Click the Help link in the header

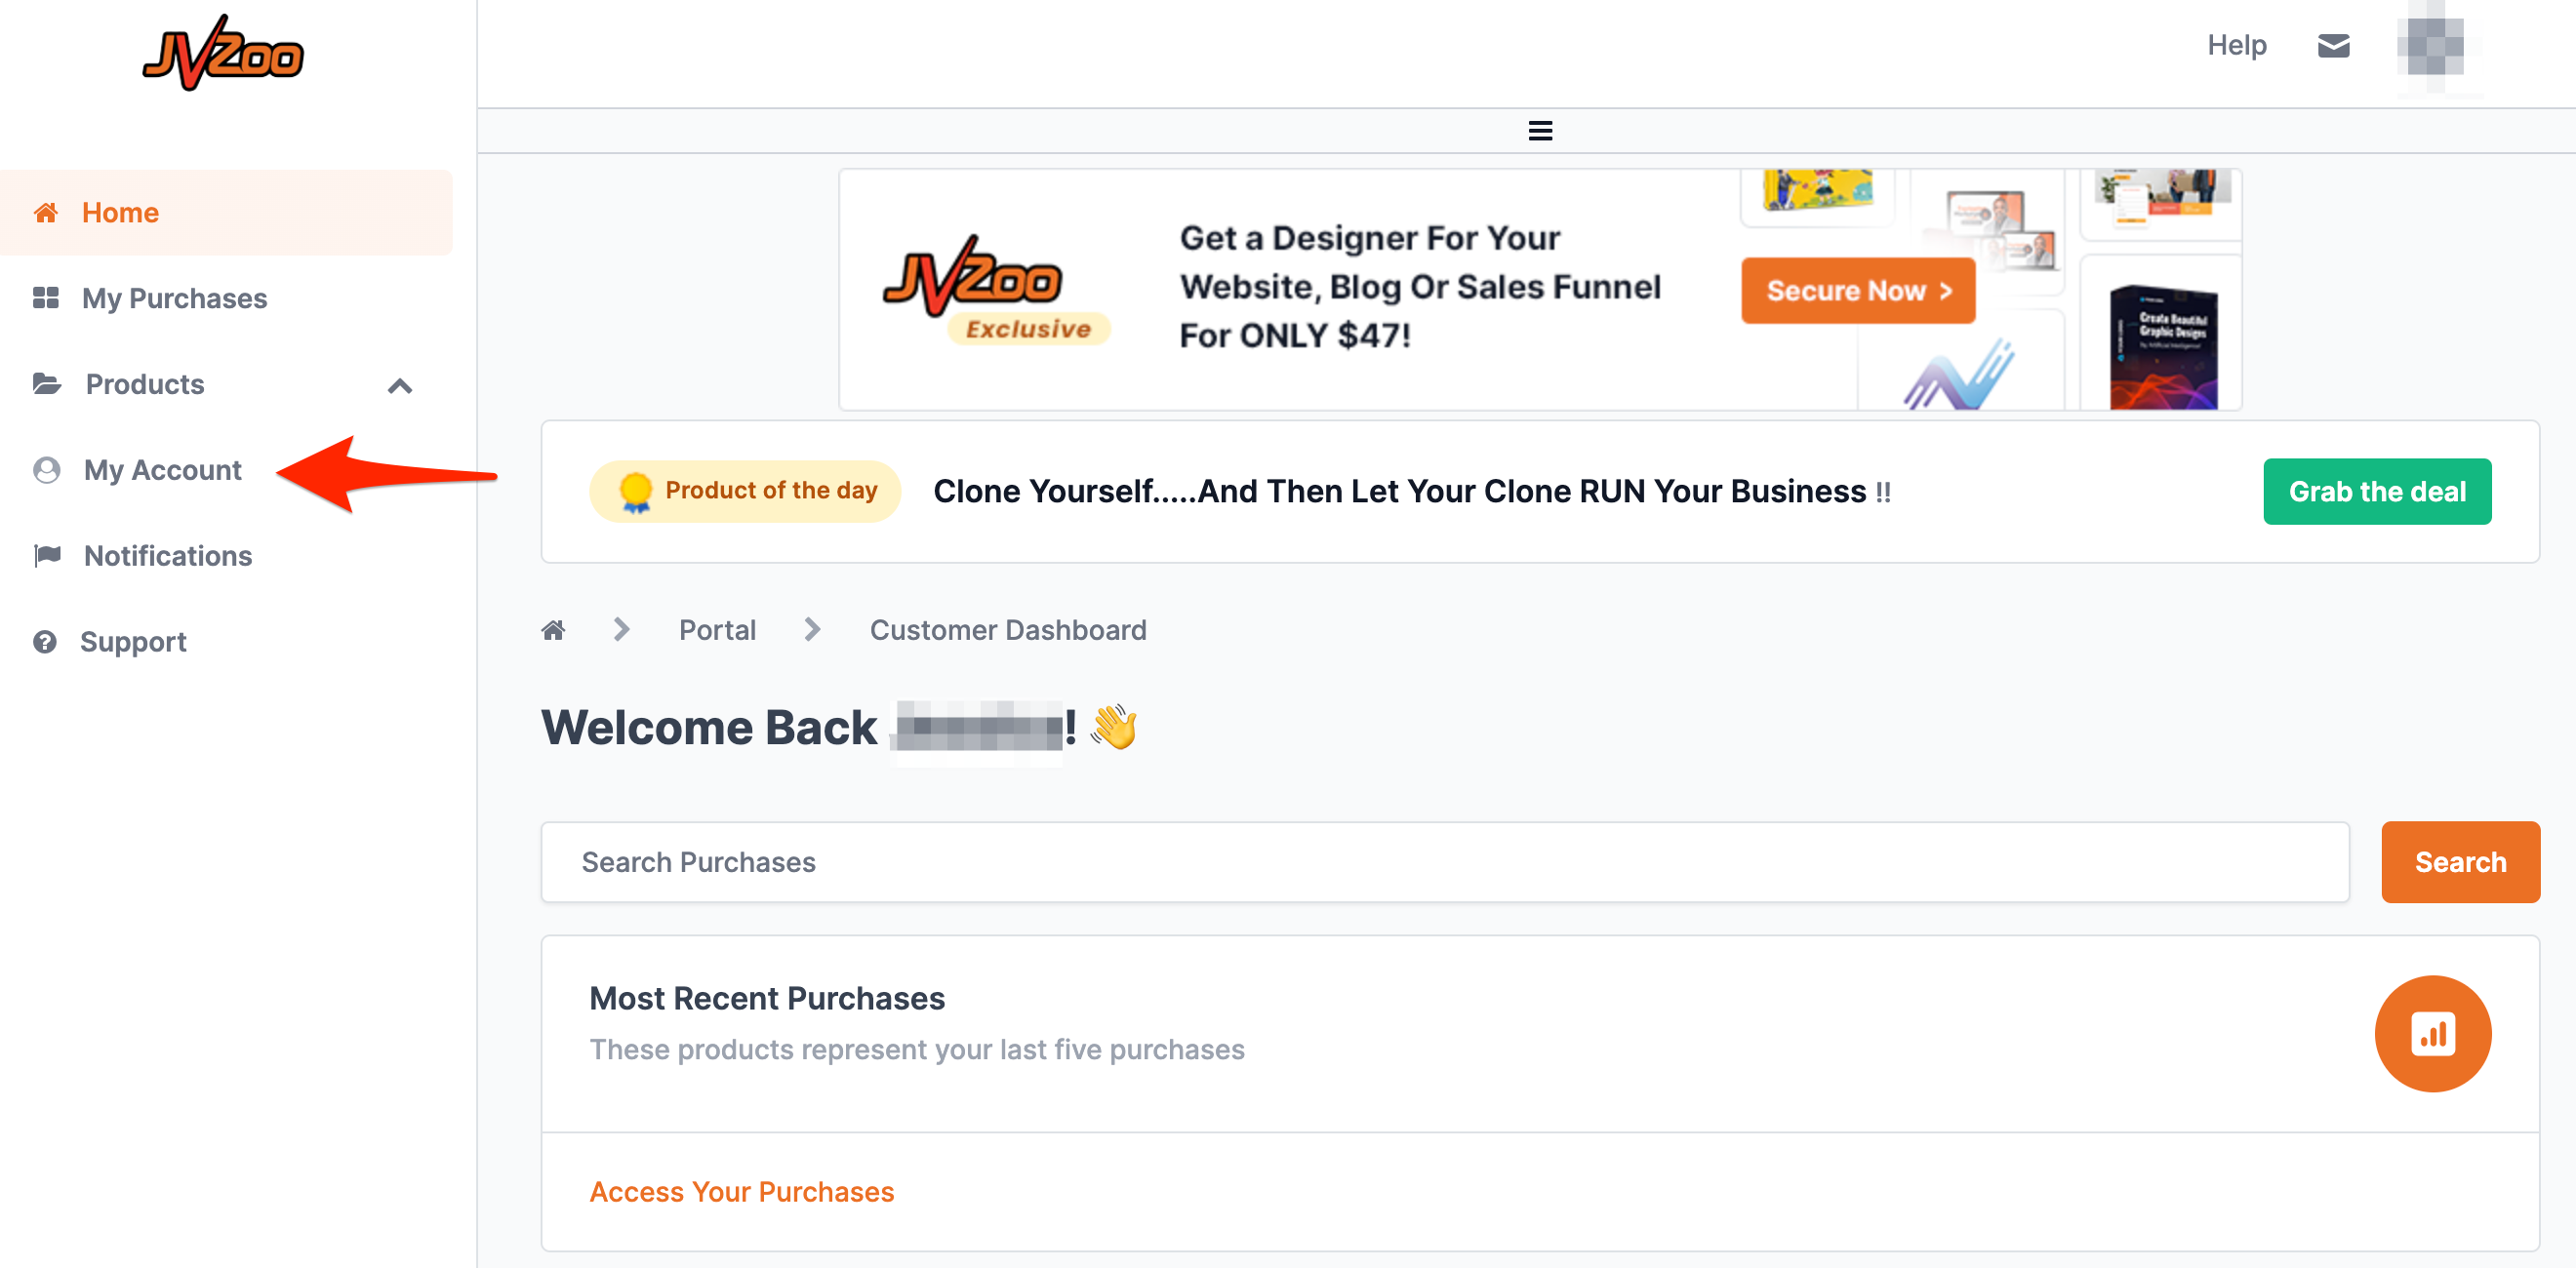pos(2237,45)
